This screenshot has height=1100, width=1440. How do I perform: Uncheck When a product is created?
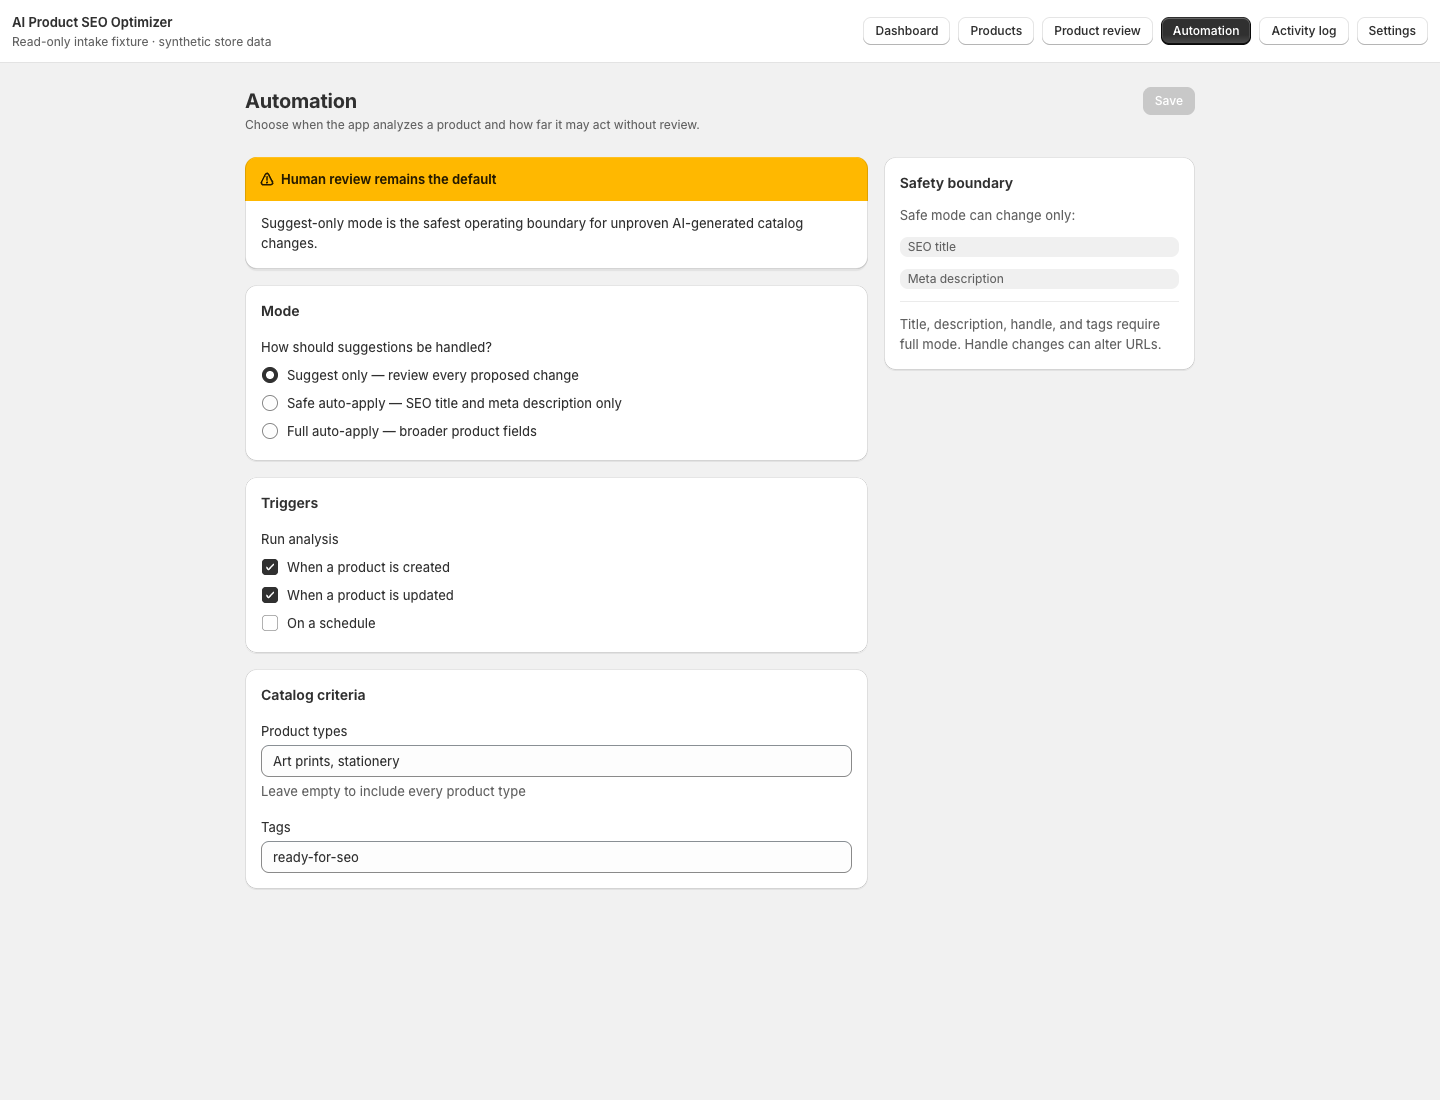[270, 567]
